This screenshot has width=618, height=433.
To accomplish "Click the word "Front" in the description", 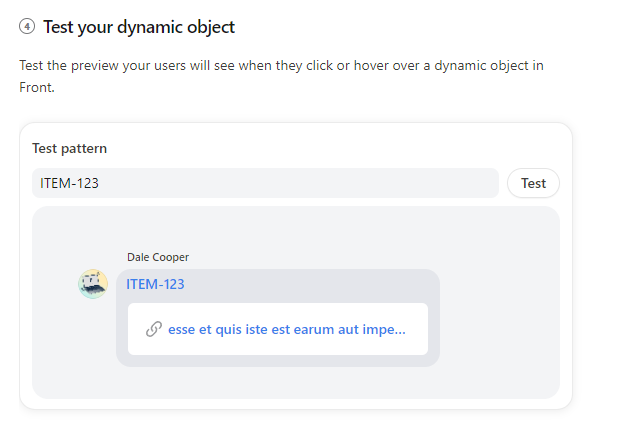I will [38, 87].
